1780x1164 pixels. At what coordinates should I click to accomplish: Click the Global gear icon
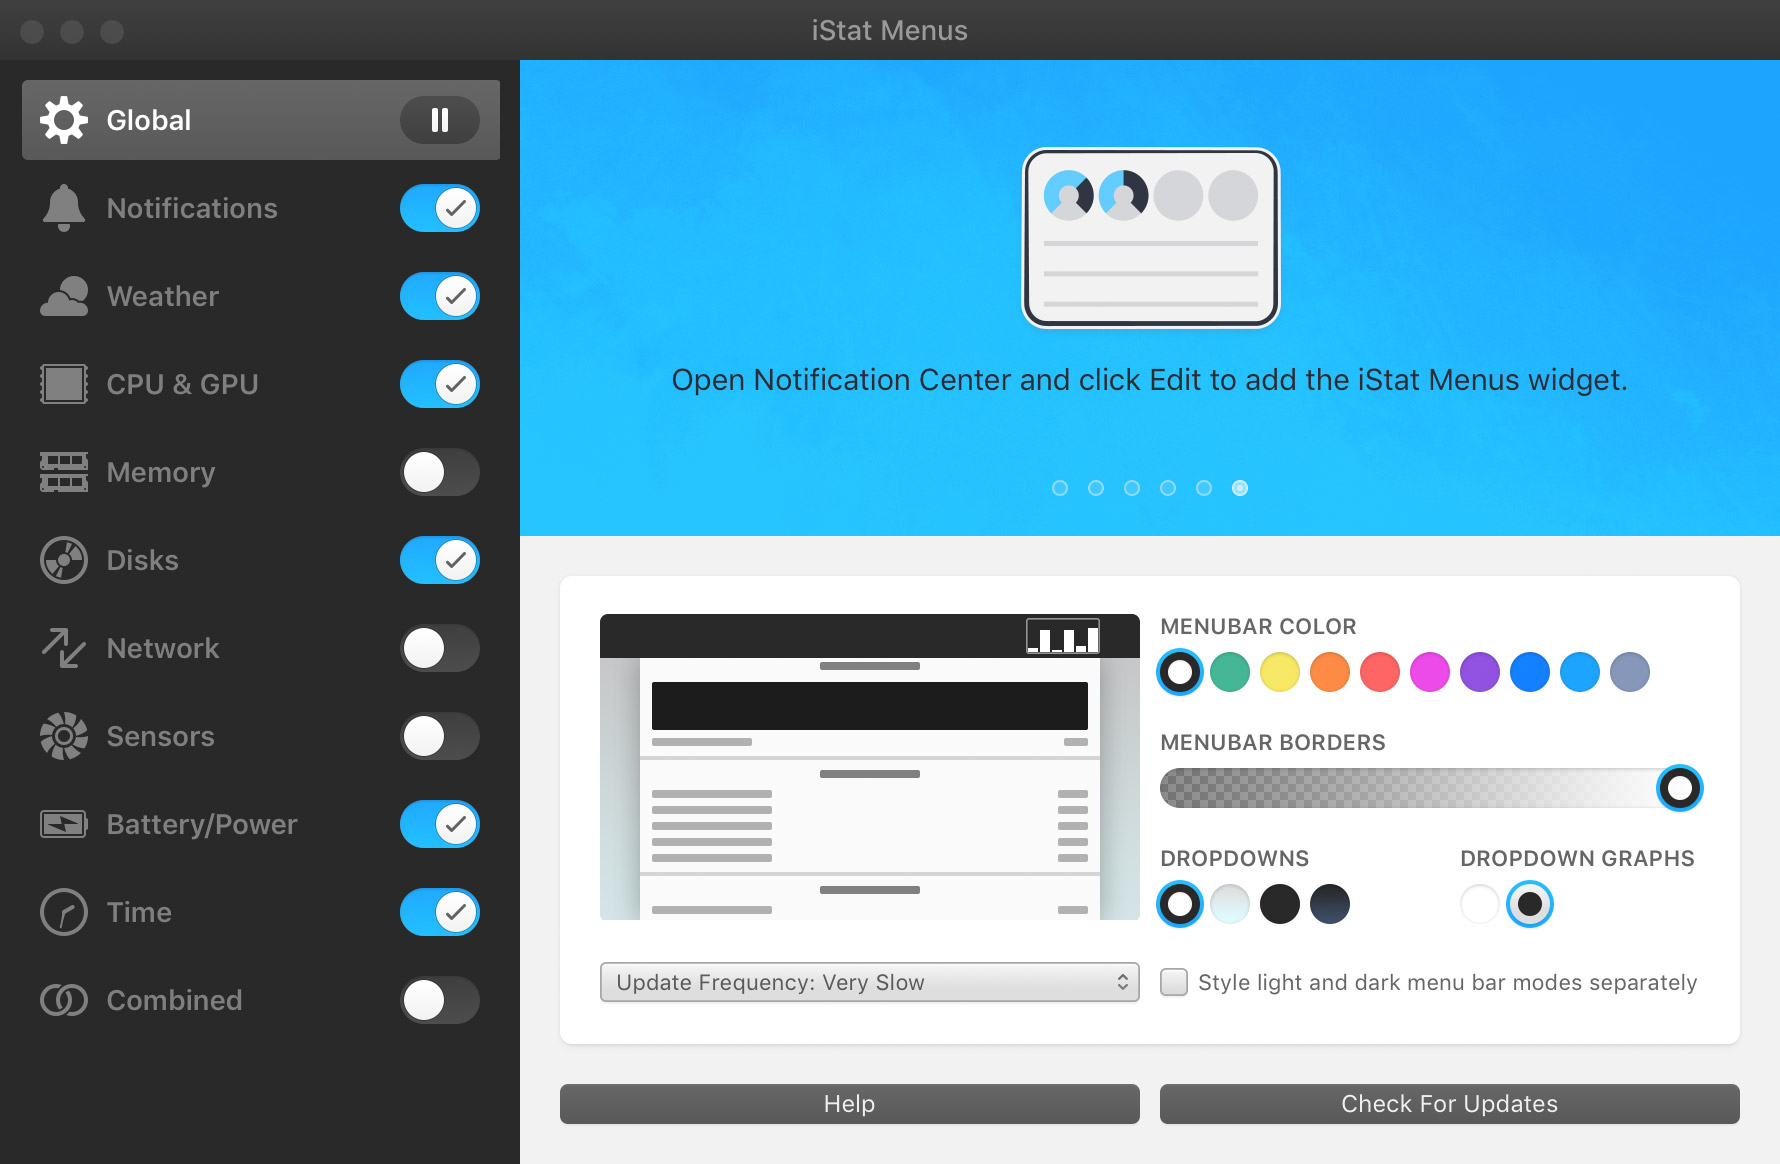pos(64,120)
